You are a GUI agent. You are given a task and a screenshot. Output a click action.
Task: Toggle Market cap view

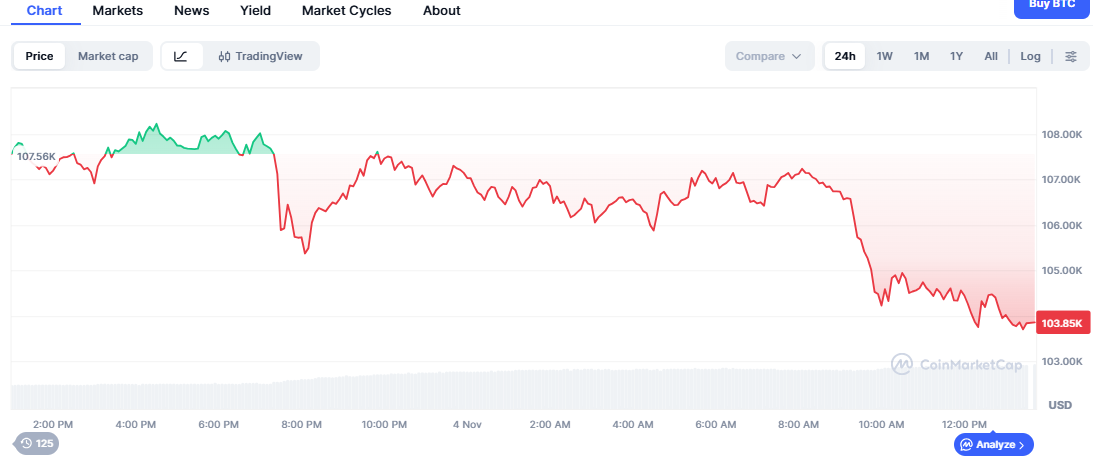coord(108,56)
